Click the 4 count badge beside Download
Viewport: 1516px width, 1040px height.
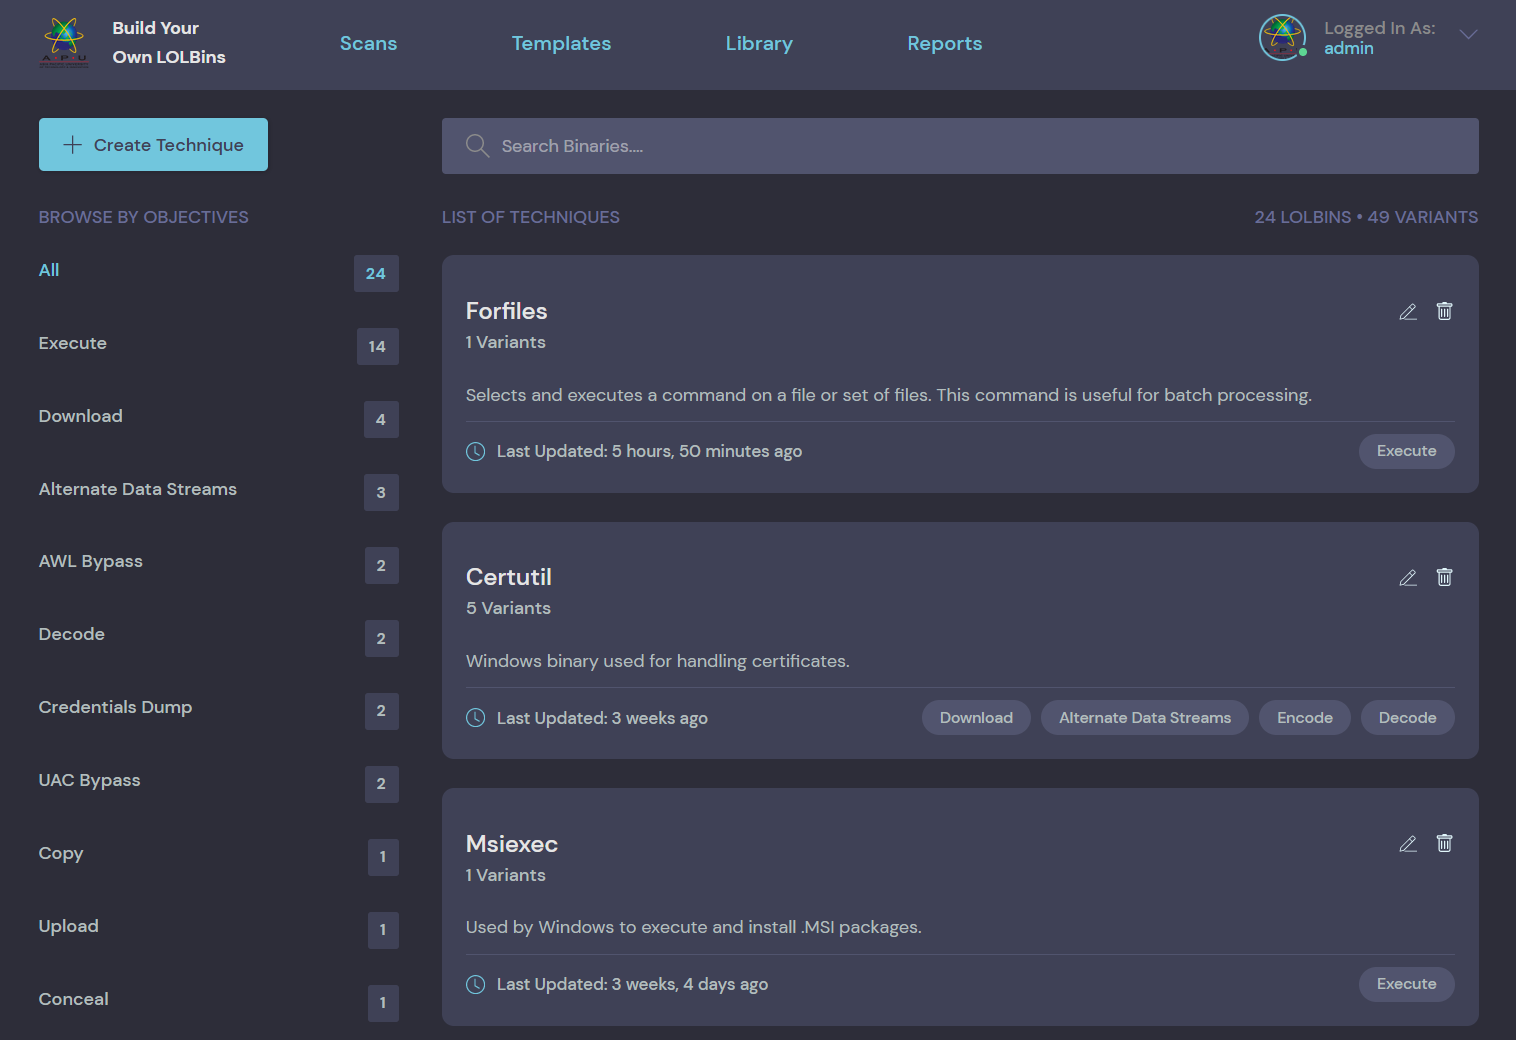[x=381, y=419]
